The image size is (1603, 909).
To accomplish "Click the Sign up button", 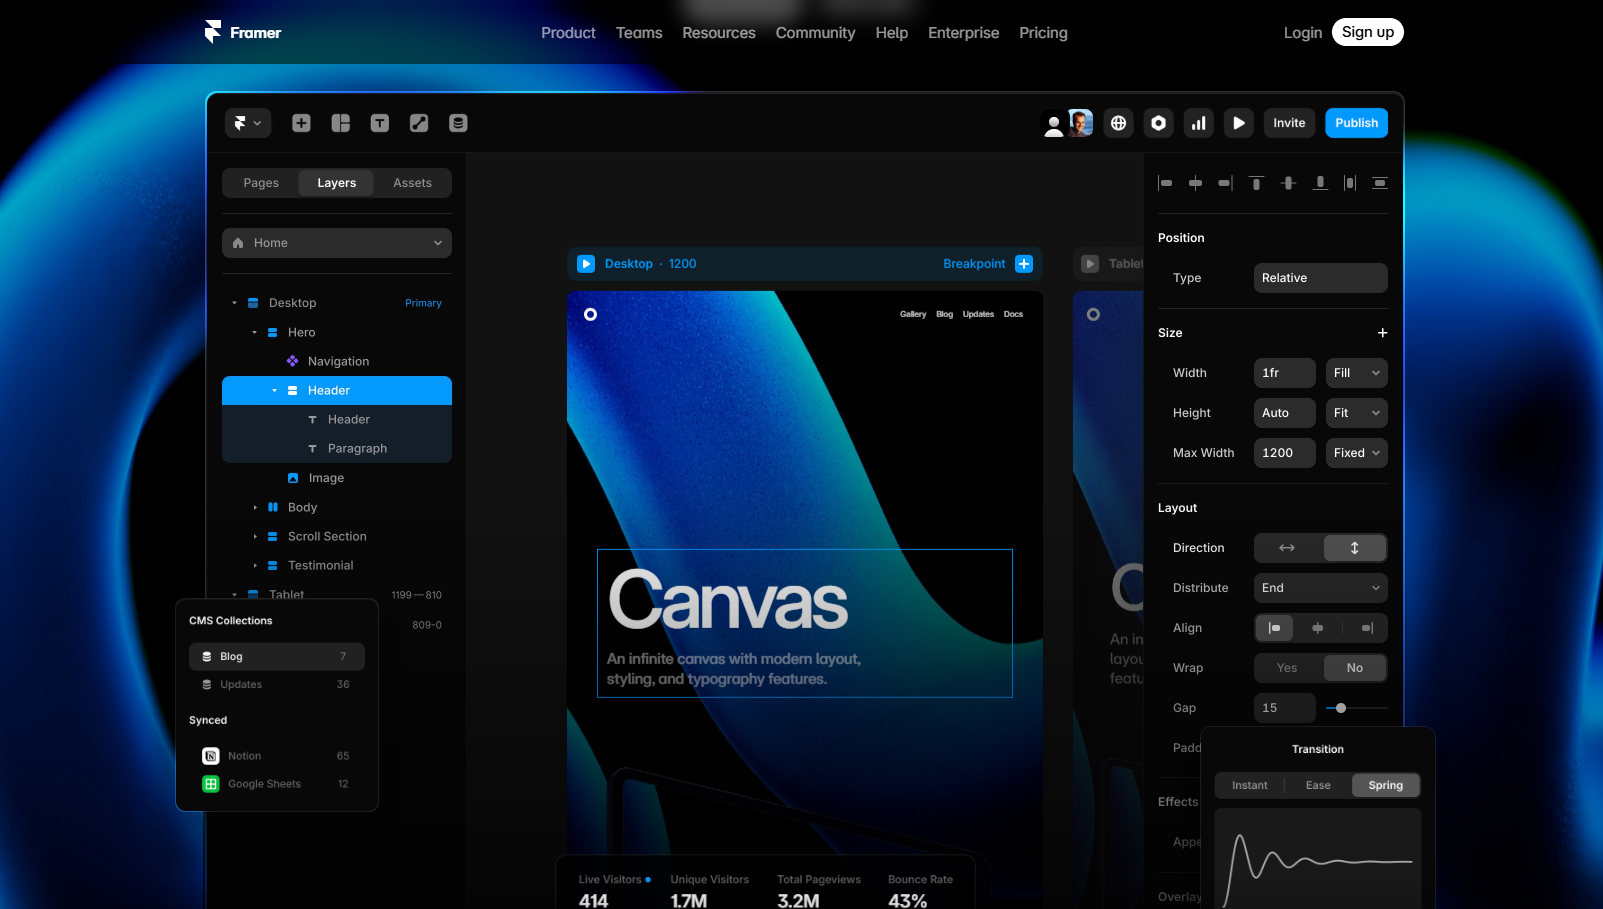I will (1368, 32).
